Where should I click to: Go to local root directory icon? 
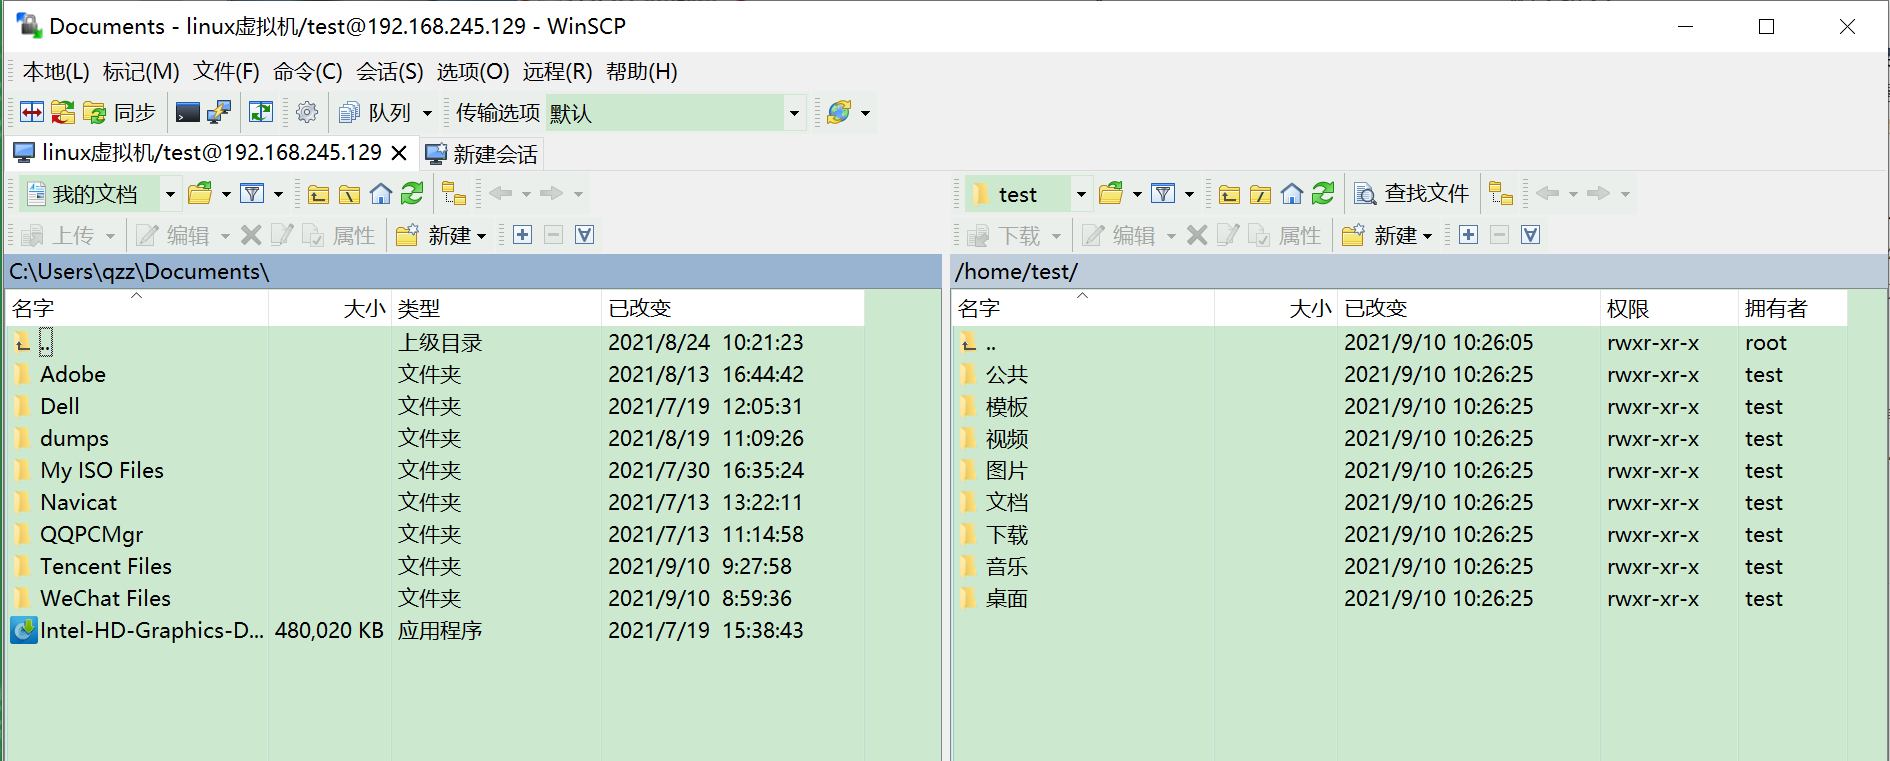tap(350, 194)
